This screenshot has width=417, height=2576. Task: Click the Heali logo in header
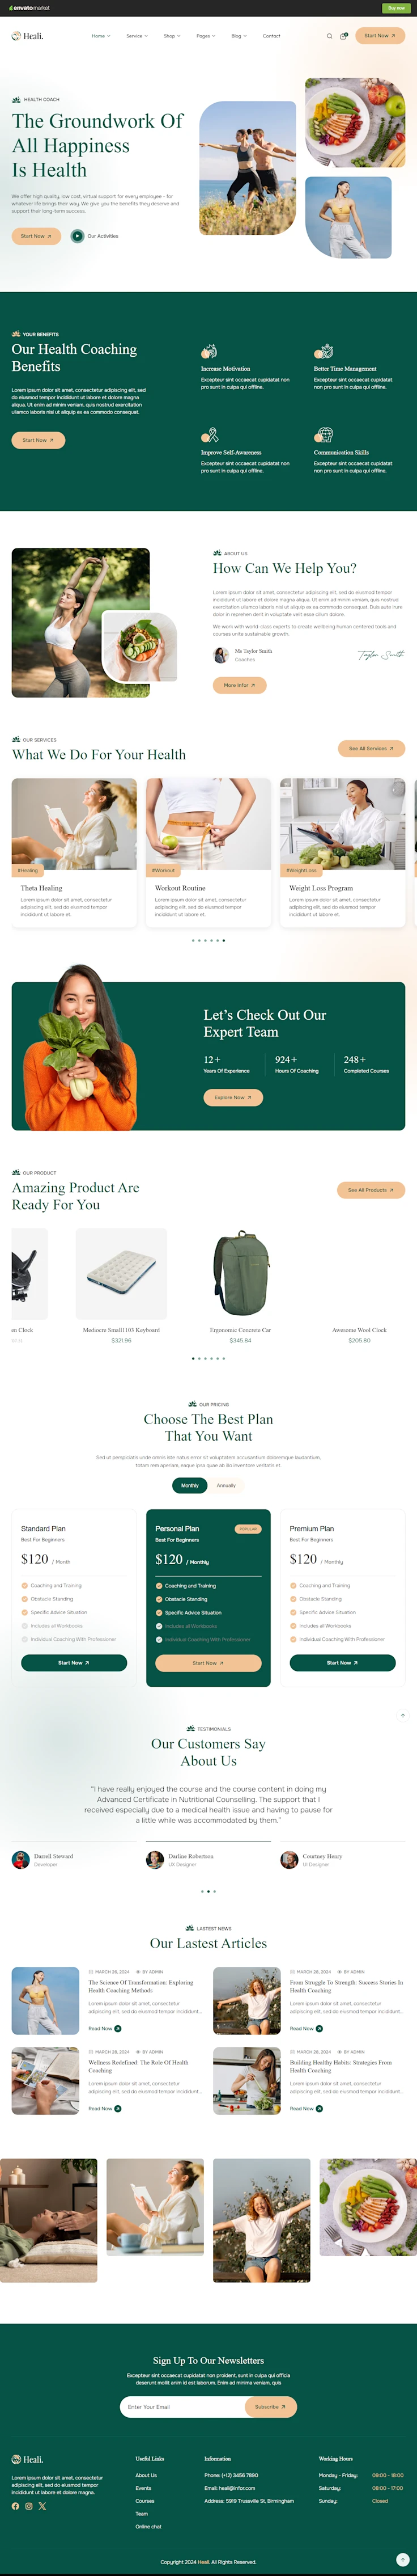coord(27,36)
